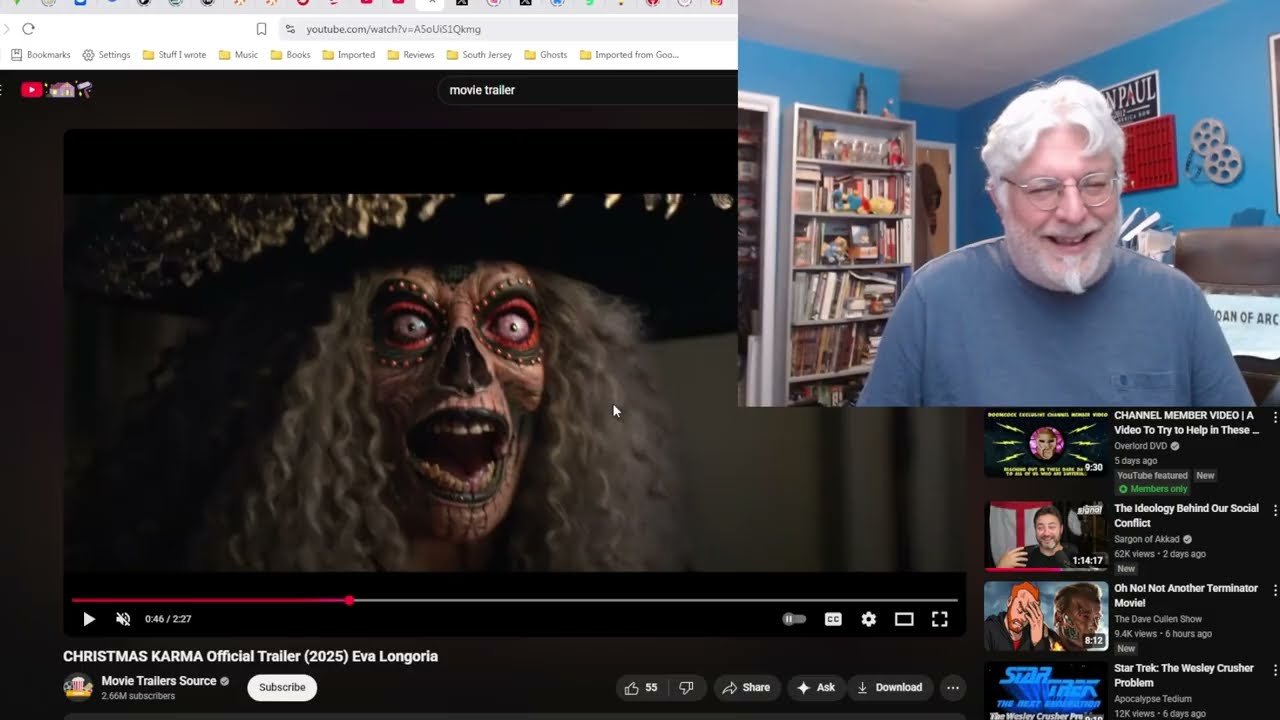Open Sargon of Akkad channel link
1280x720 pixels.
(1147, 539)
